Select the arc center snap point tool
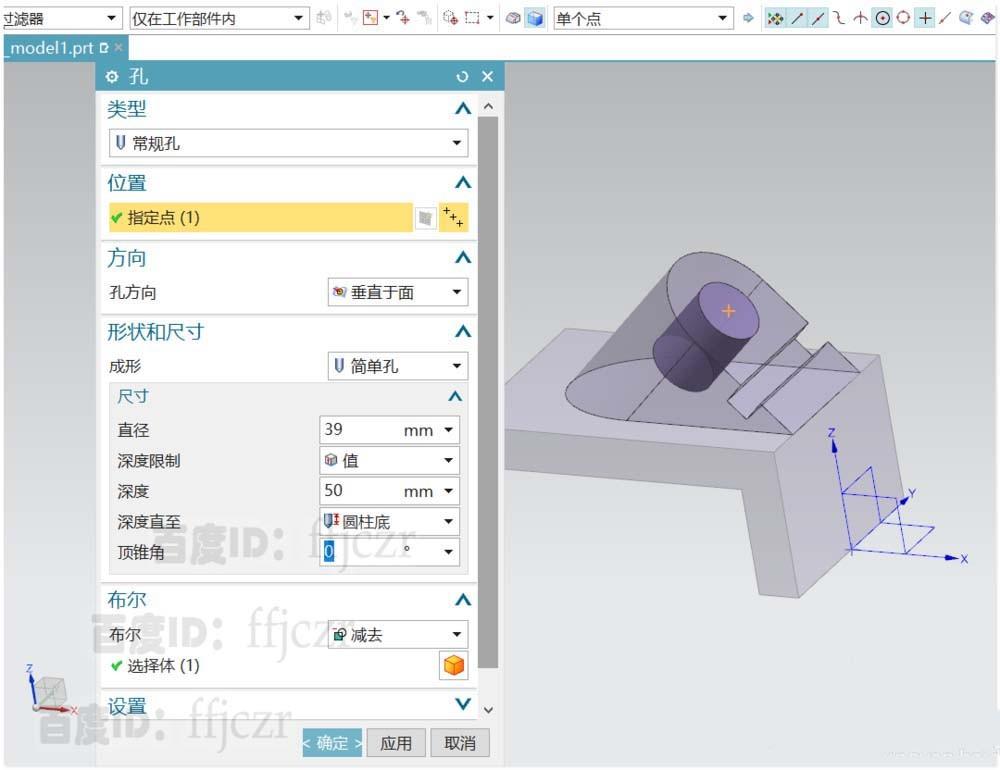This screenshot has height=770, width=1000. tap(883, 17)
